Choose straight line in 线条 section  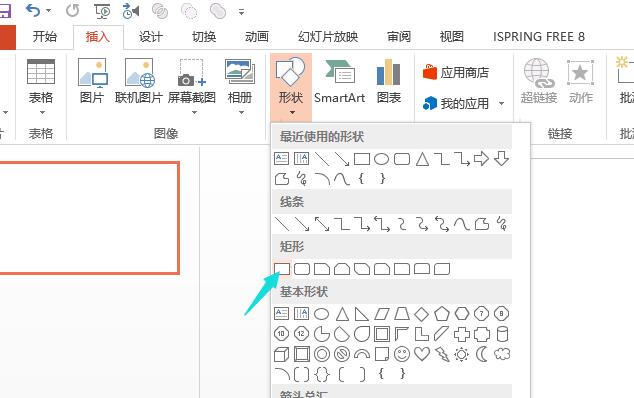click(281, 224)
